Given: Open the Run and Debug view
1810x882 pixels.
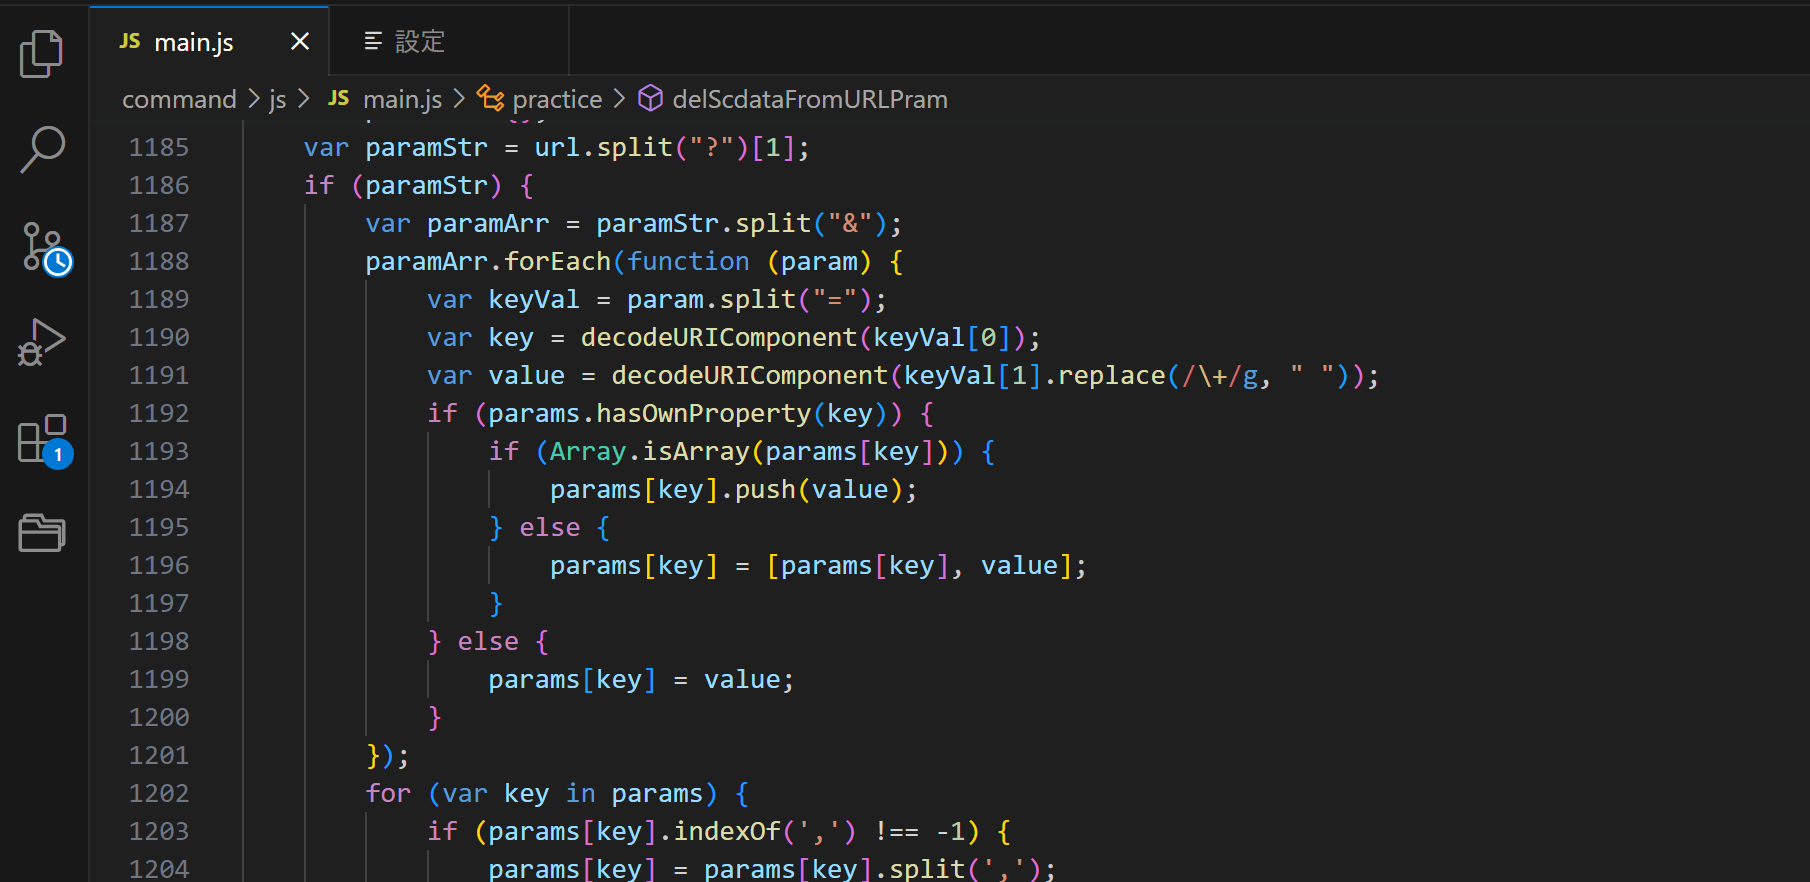Looking at the screenshot, I should pyautogui.click(x=42, y=342).
